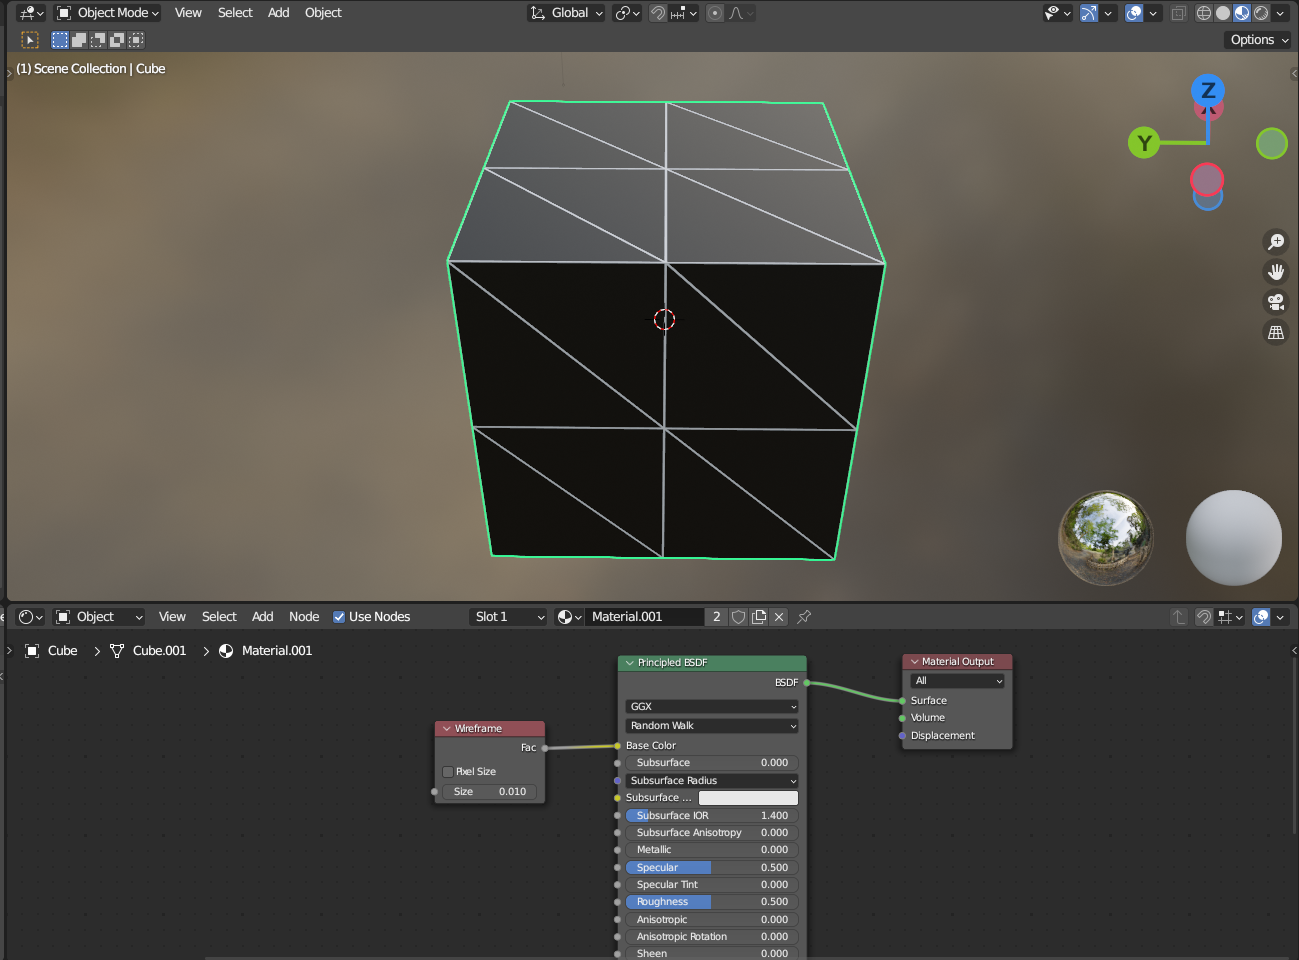Click the tweak select tool icon
Viewport: 1299px width, 960px height.
click(x=30, y=40)
